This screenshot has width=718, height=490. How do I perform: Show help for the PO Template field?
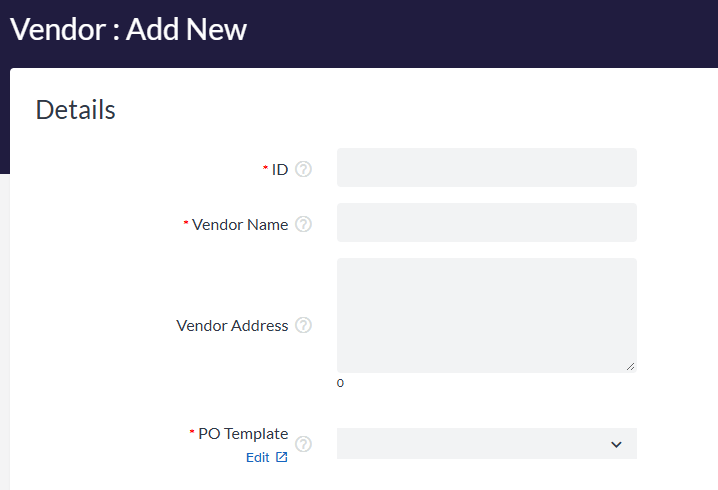303,444
